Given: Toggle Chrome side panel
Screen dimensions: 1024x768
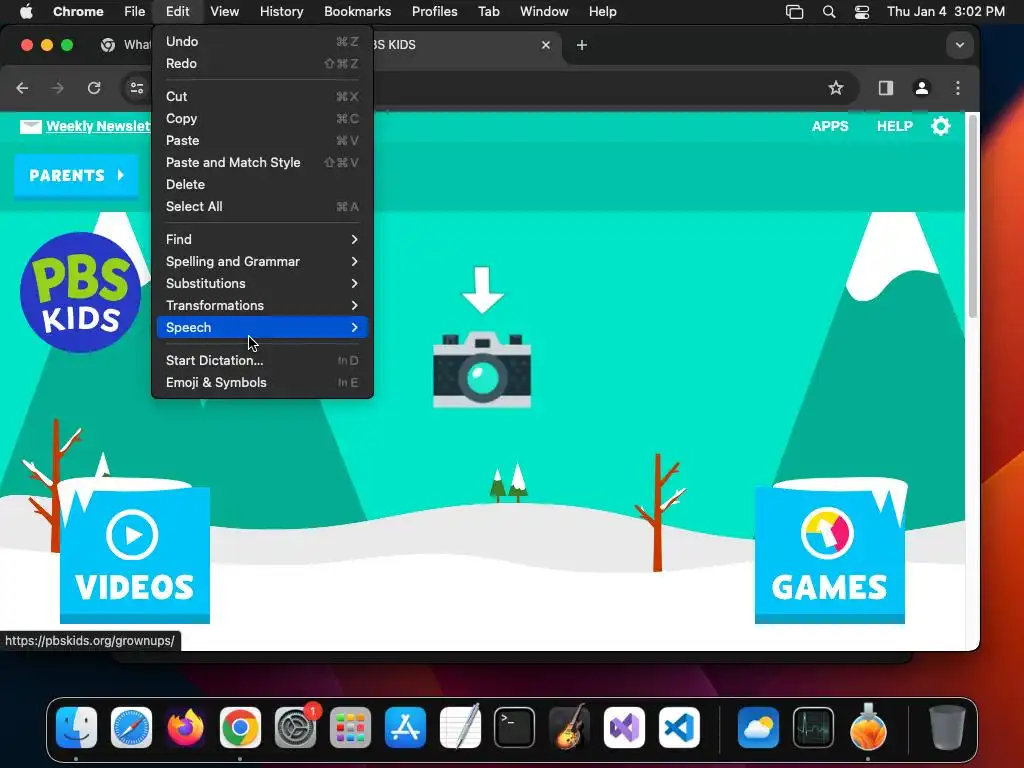Looking at the screenshot, I should click(x=886, y=88).
